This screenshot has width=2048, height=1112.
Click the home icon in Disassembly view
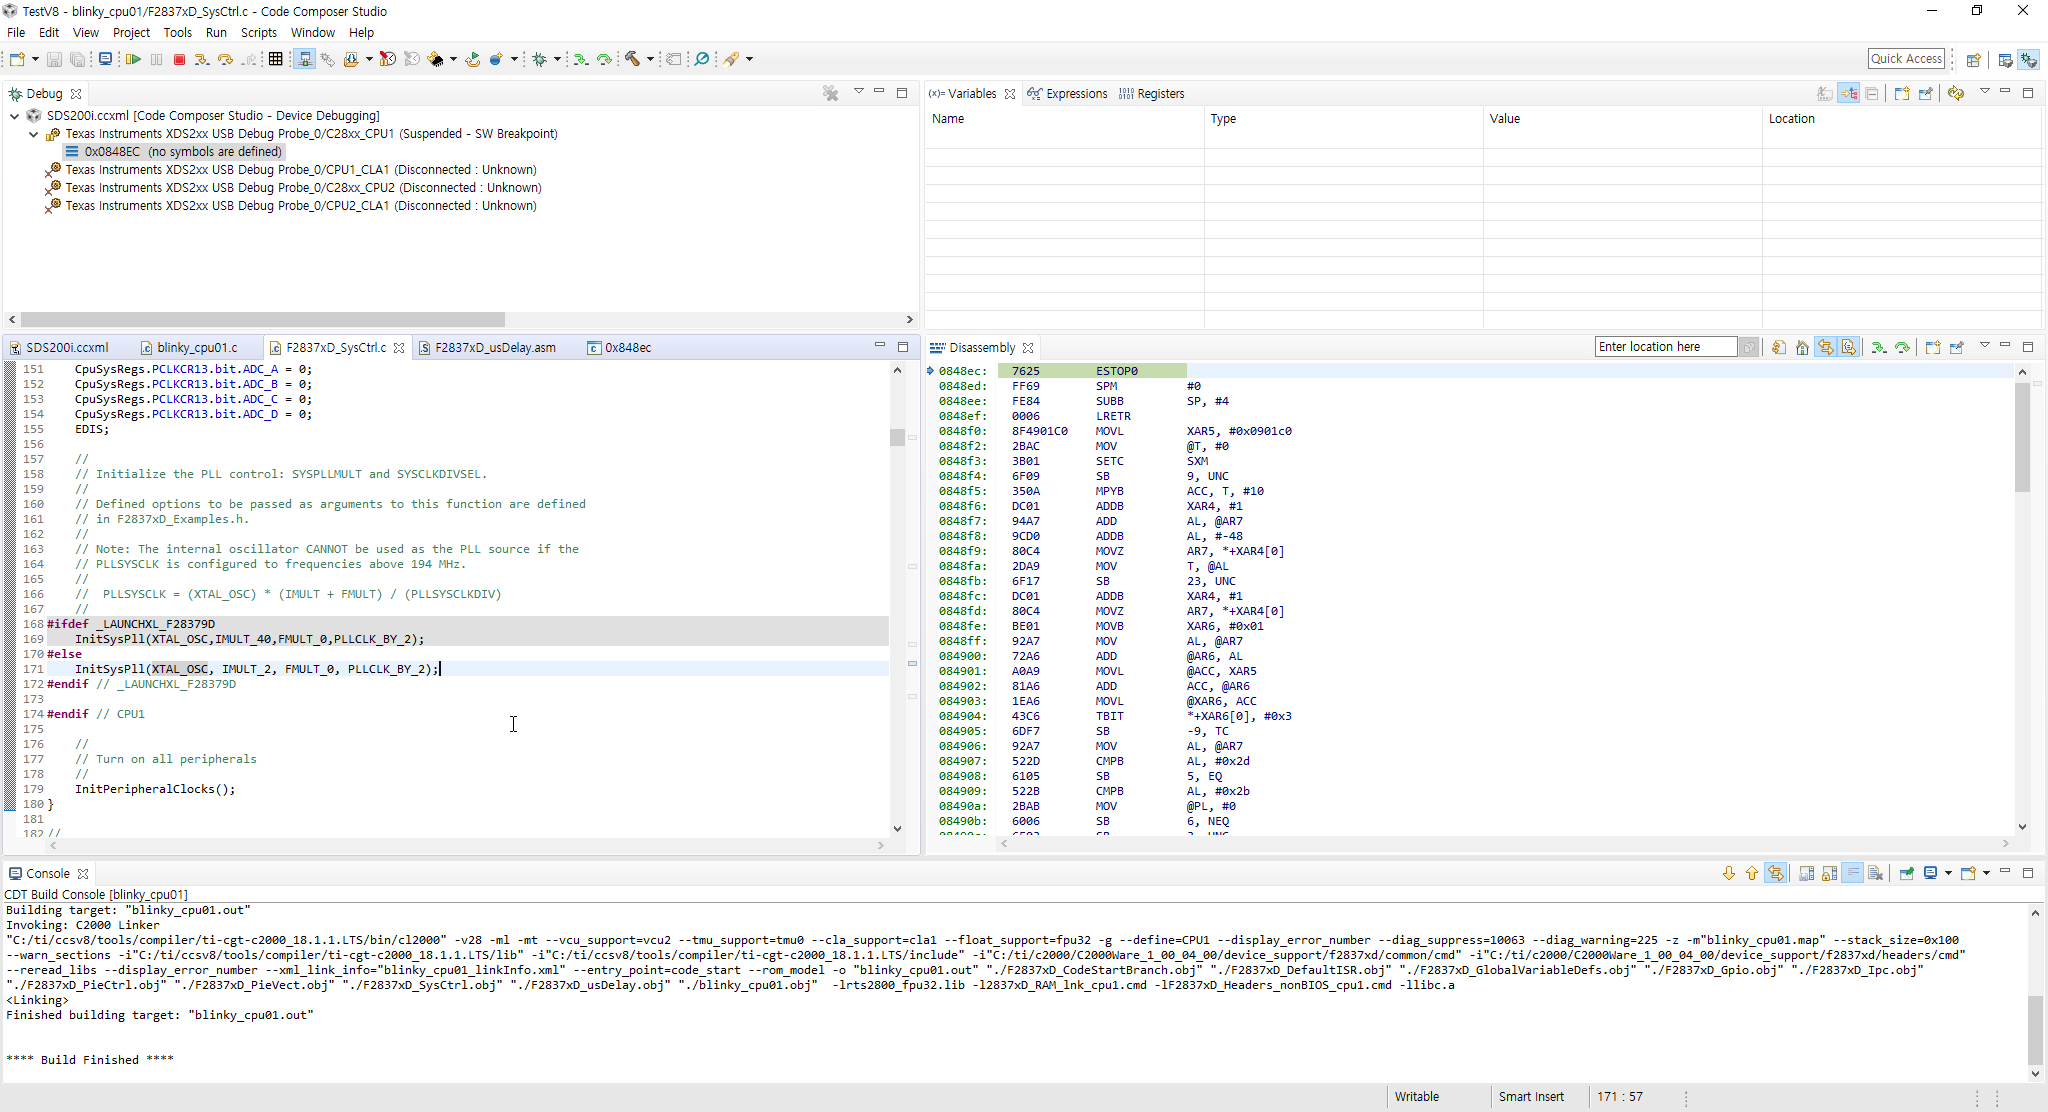point(1802,348)
